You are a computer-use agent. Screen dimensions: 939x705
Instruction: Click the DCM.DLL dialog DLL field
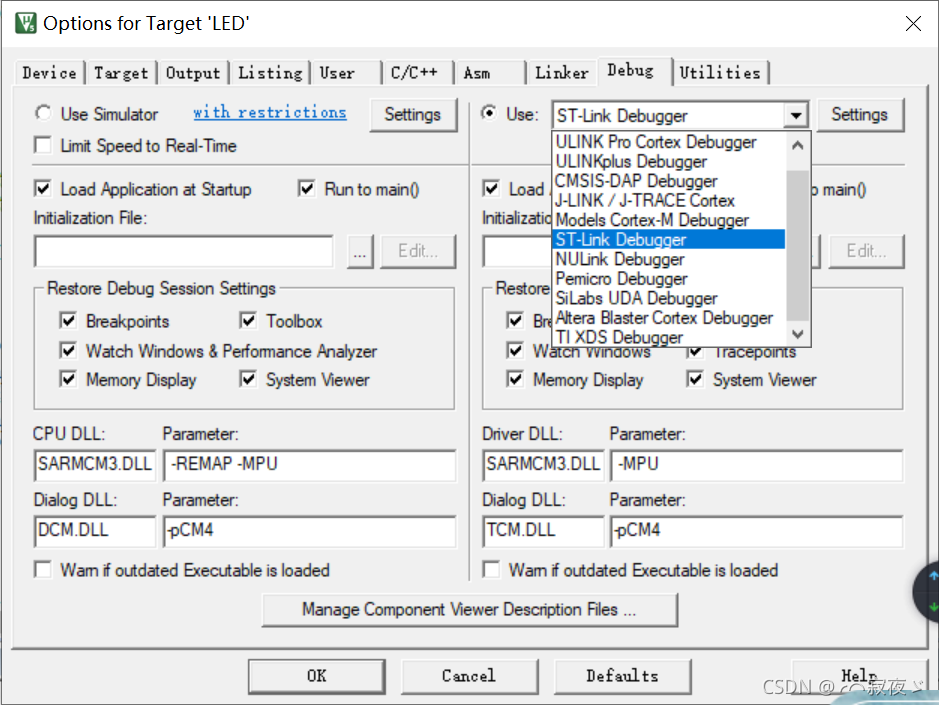tap(95, 531)
